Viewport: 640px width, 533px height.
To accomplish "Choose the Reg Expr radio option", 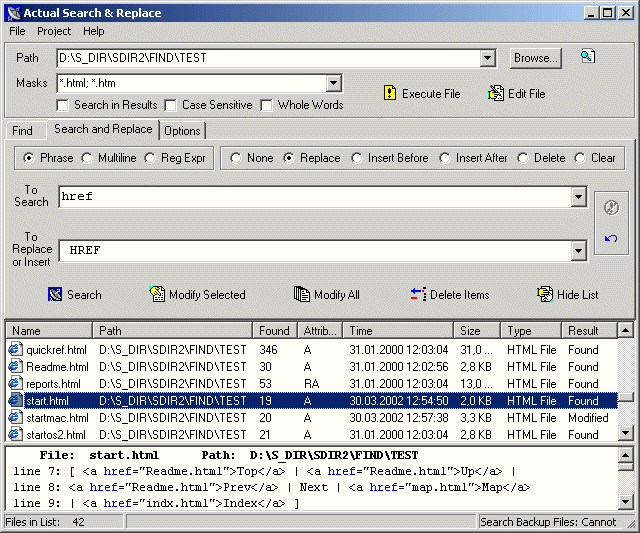I will pyautogui.click(x=150, y=158).
